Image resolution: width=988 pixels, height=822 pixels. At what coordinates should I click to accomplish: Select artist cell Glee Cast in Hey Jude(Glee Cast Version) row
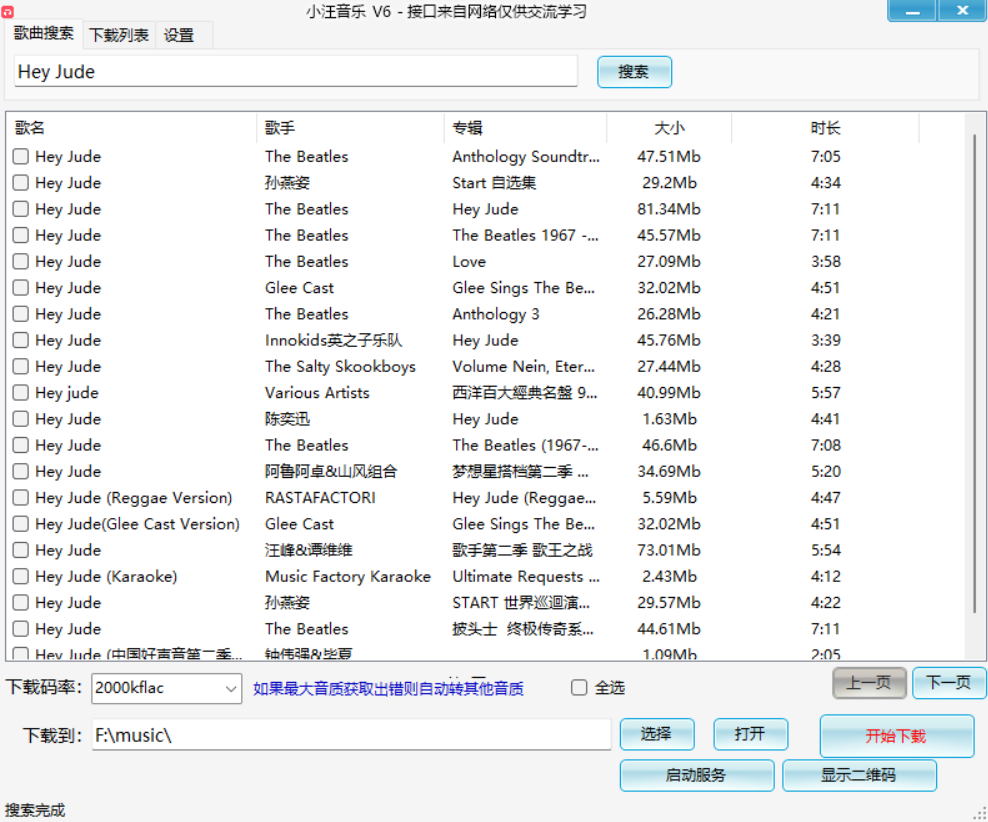[x=299, y=524]
